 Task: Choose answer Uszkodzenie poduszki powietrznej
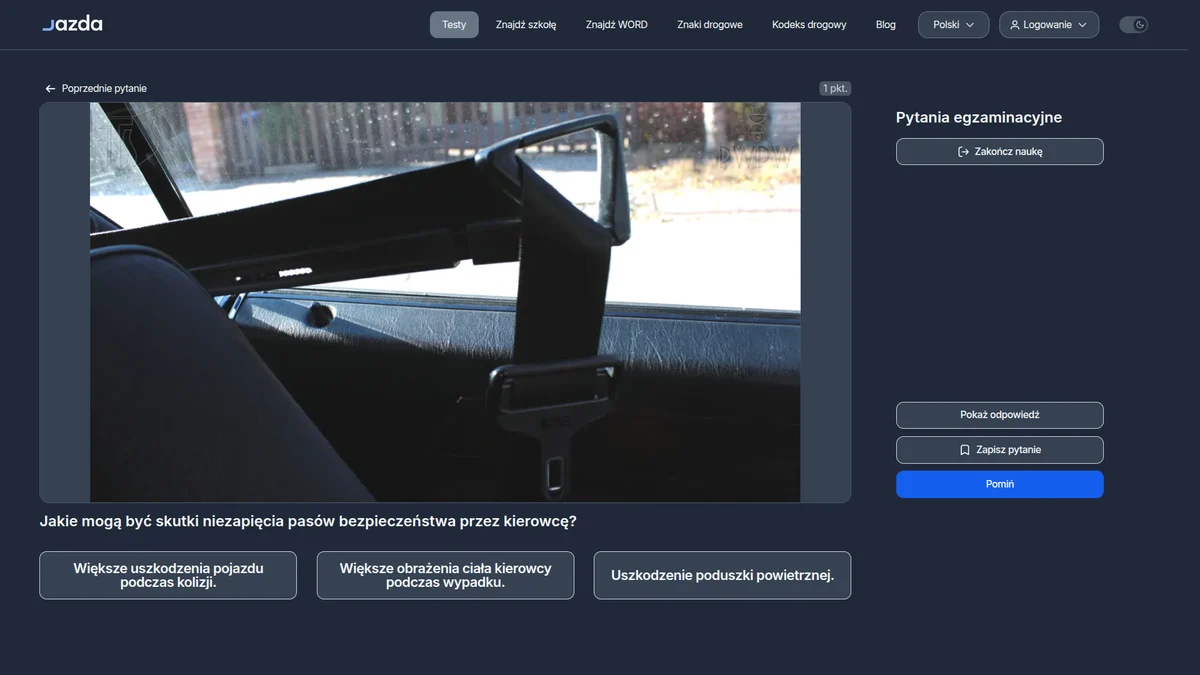tap(723, 575)
